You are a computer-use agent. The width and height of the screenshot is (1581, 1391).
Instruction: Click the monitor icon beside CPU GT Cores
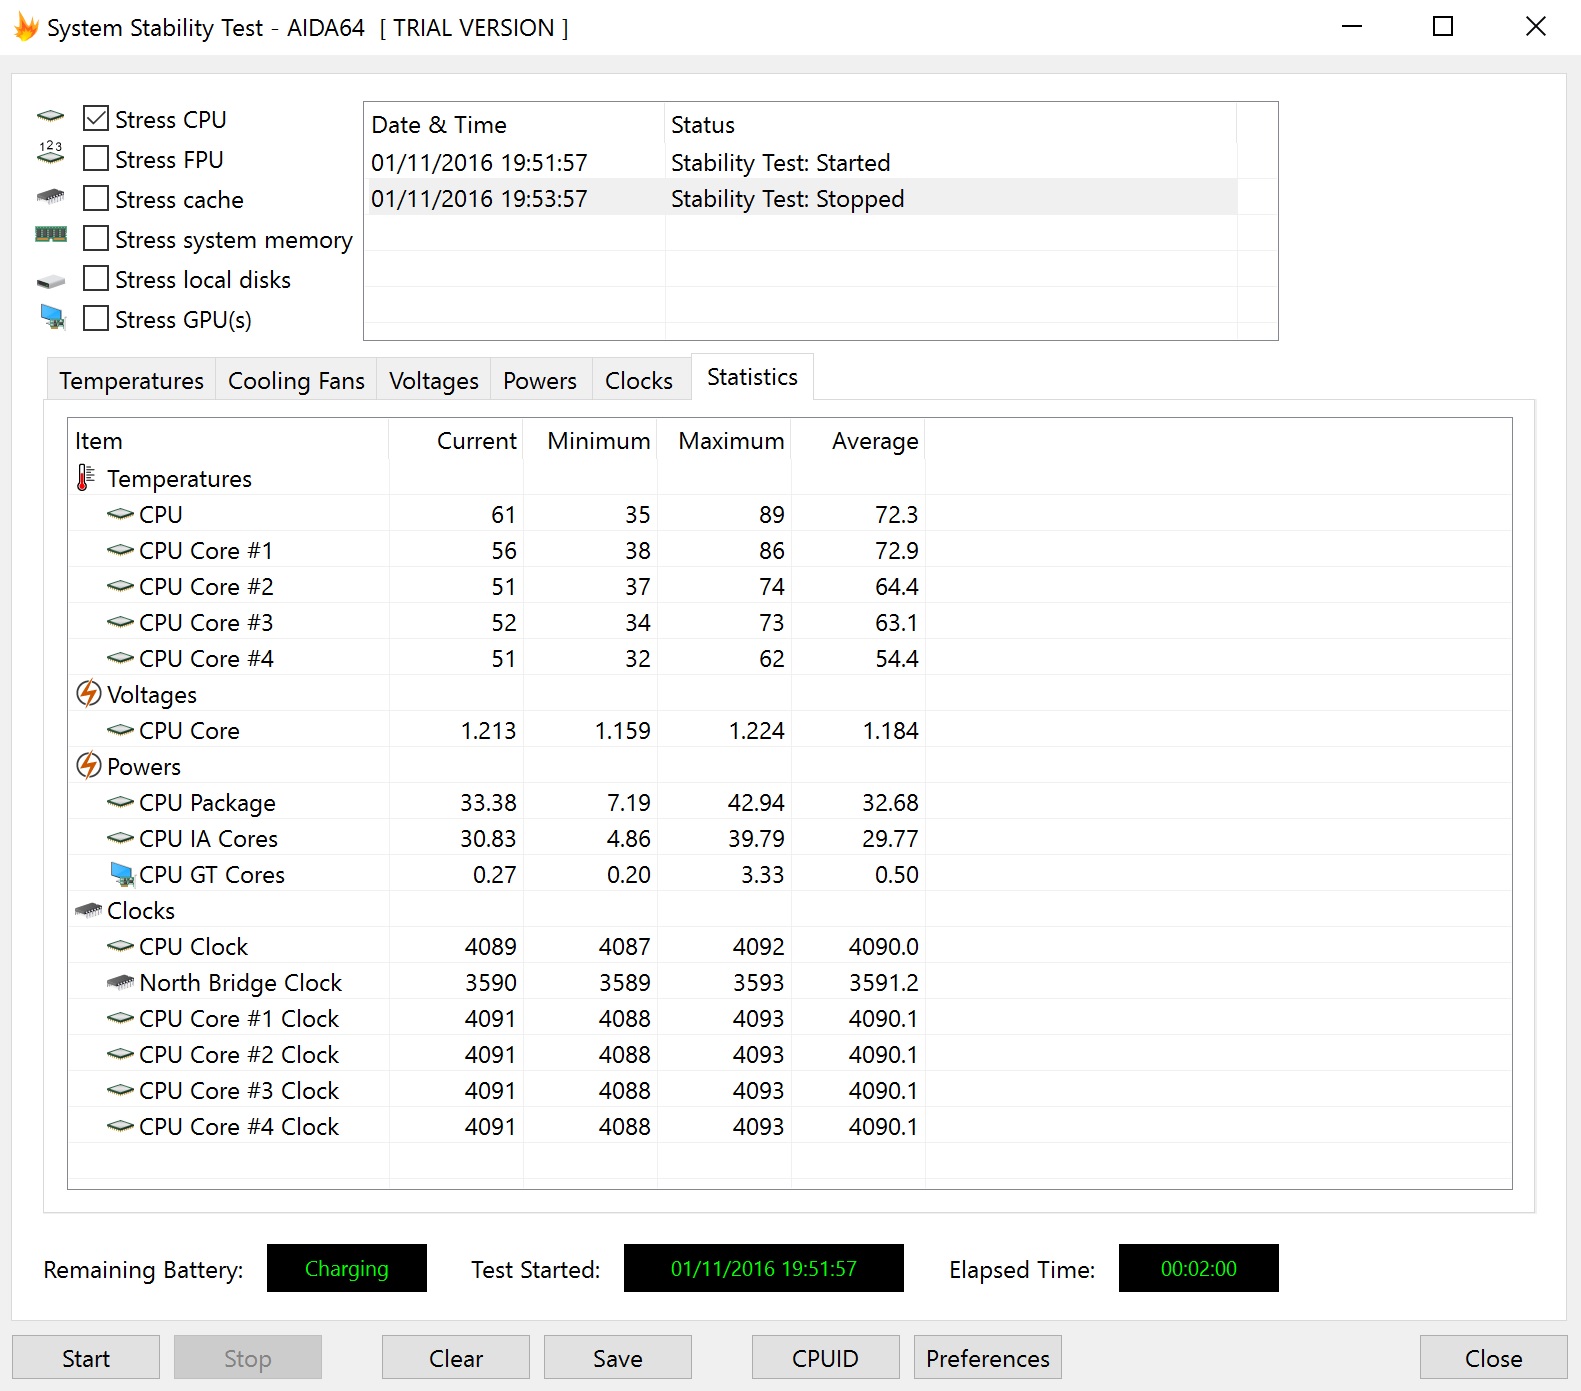click(122, 874)
